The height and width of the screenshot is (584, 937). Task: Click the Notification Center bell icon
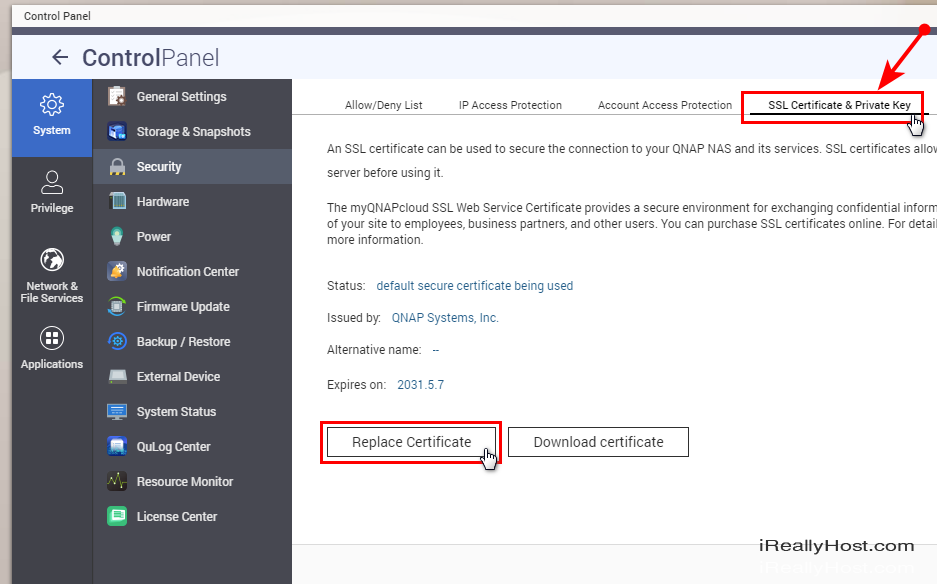[117, 271]
